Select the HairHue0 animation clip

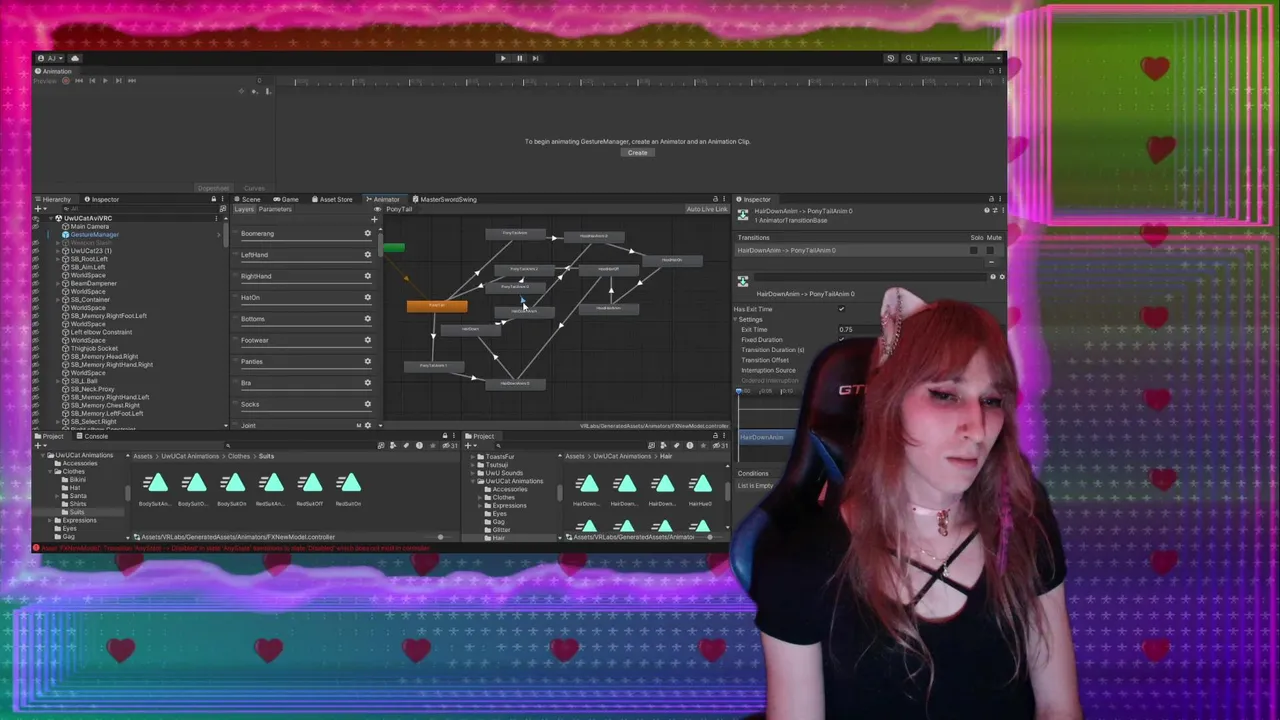coord(700,489)
